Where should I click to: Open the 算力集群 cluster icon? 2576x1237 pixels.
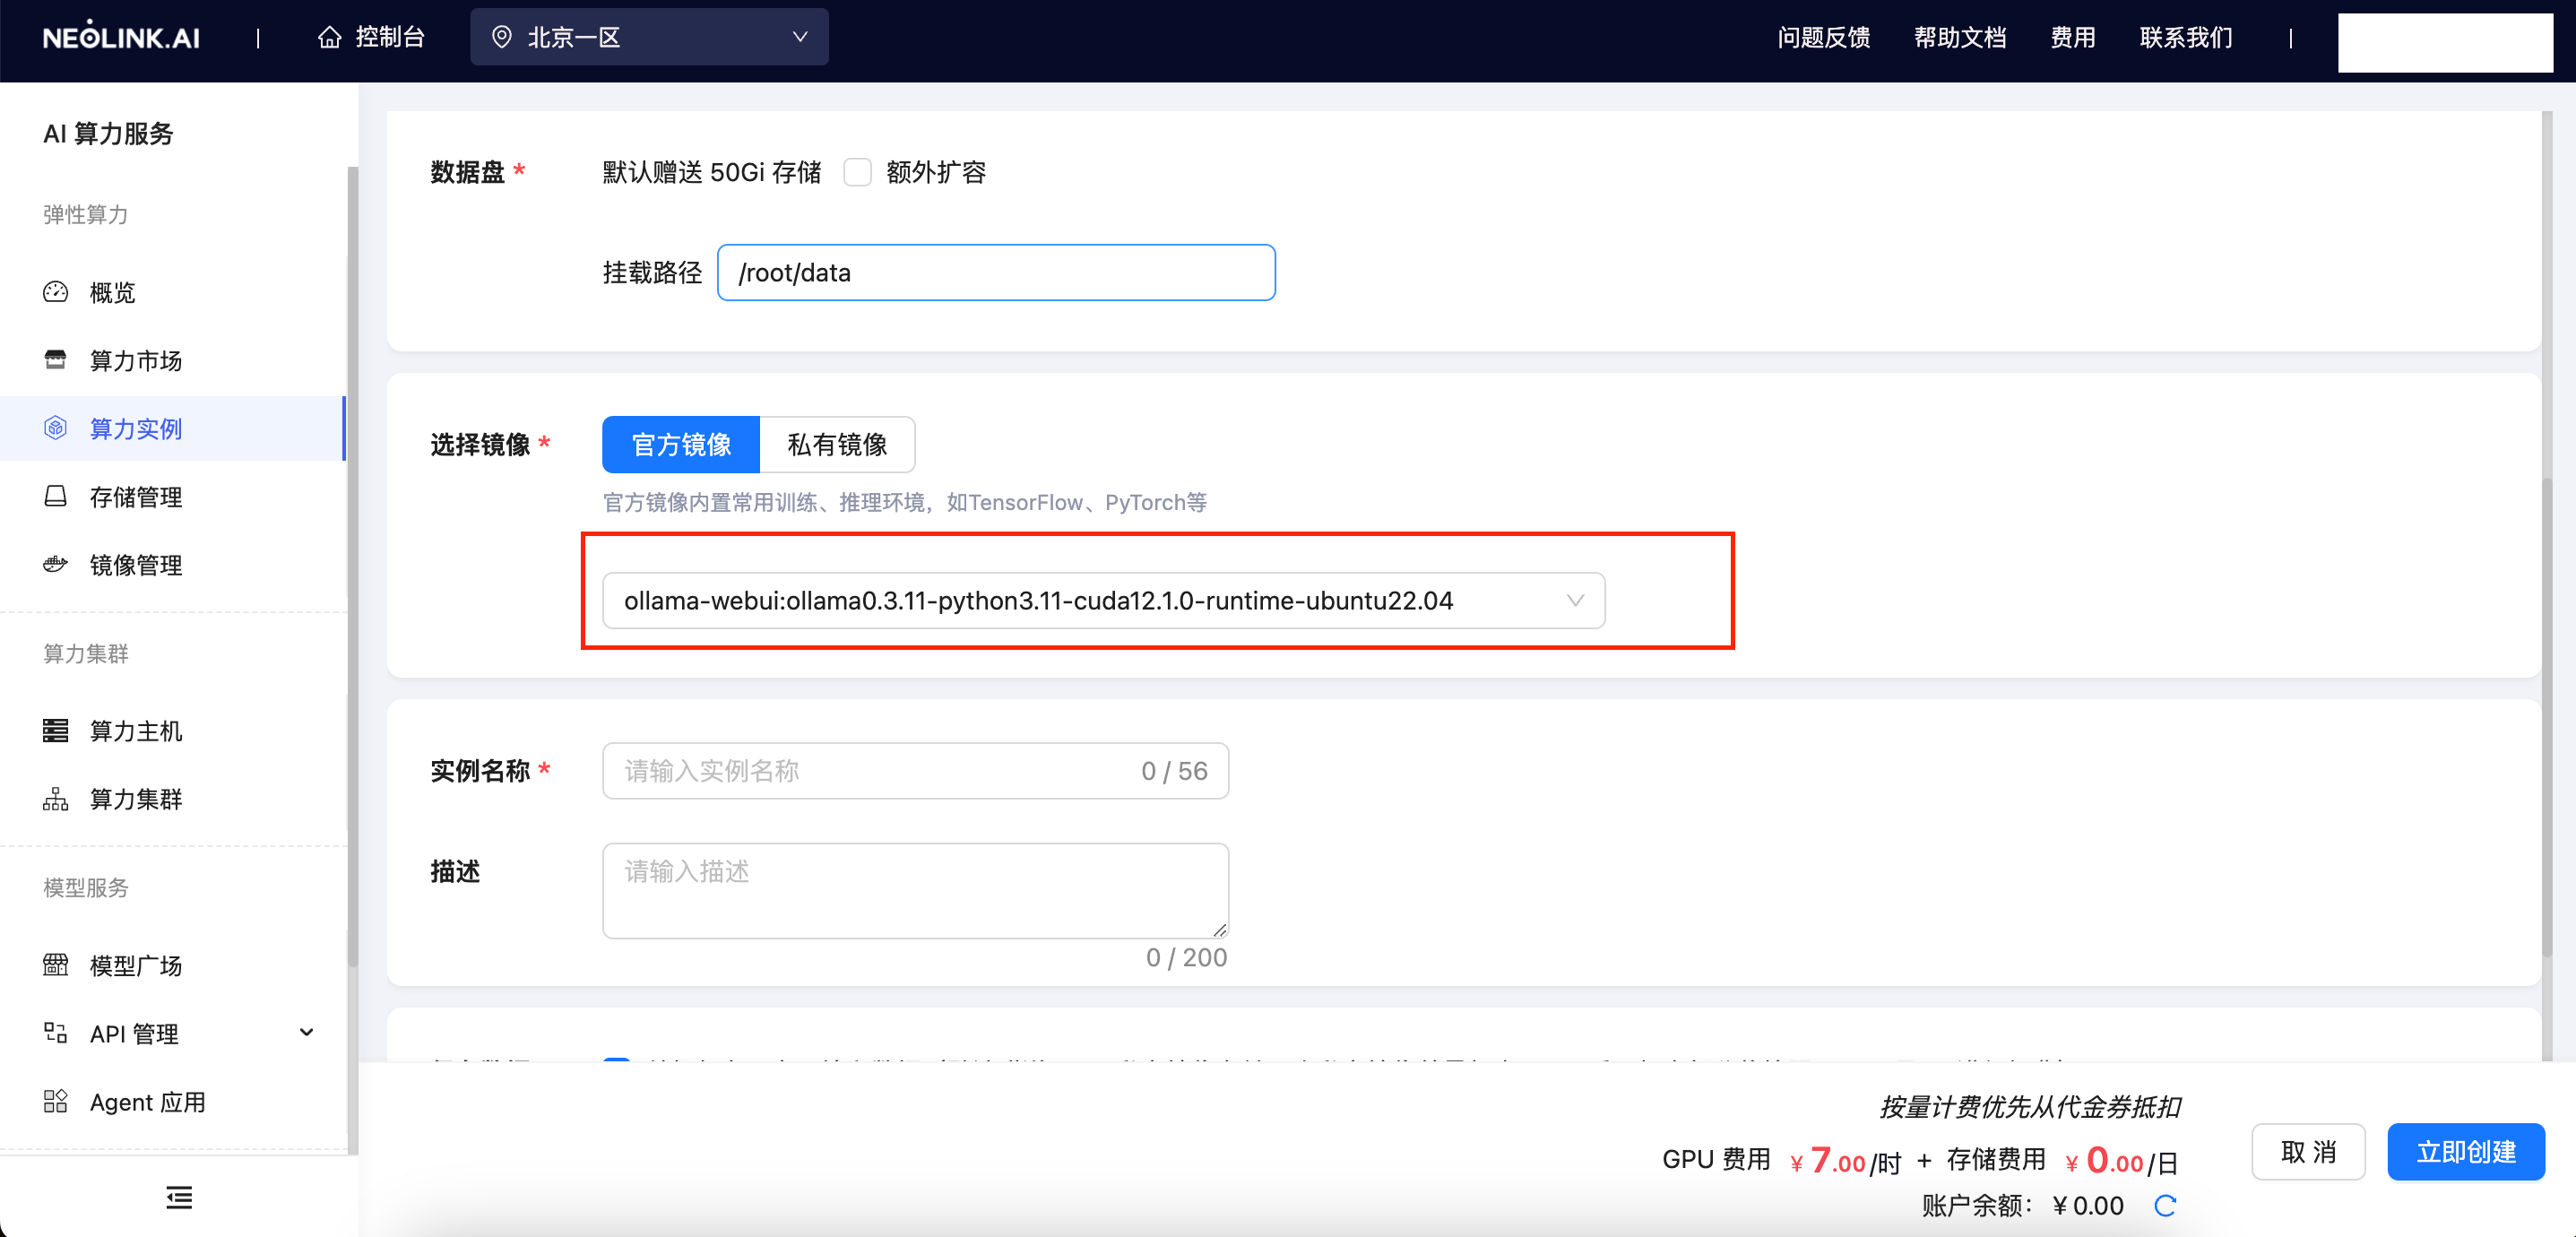(57, 798)
